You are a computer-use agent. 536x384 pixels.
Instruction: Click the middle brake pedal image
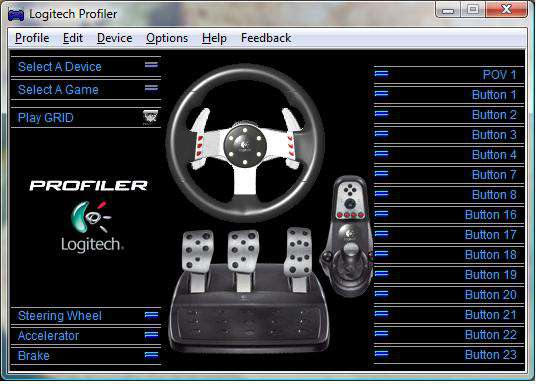click(x=243, y=251)
